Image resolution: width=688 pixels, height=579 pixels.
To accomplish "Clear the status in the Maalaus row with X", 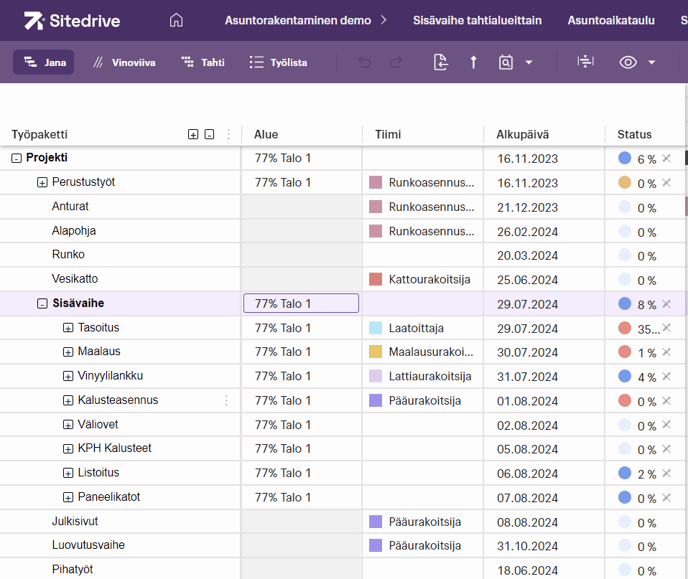I will pyautogui.click(x=666, y=352).
